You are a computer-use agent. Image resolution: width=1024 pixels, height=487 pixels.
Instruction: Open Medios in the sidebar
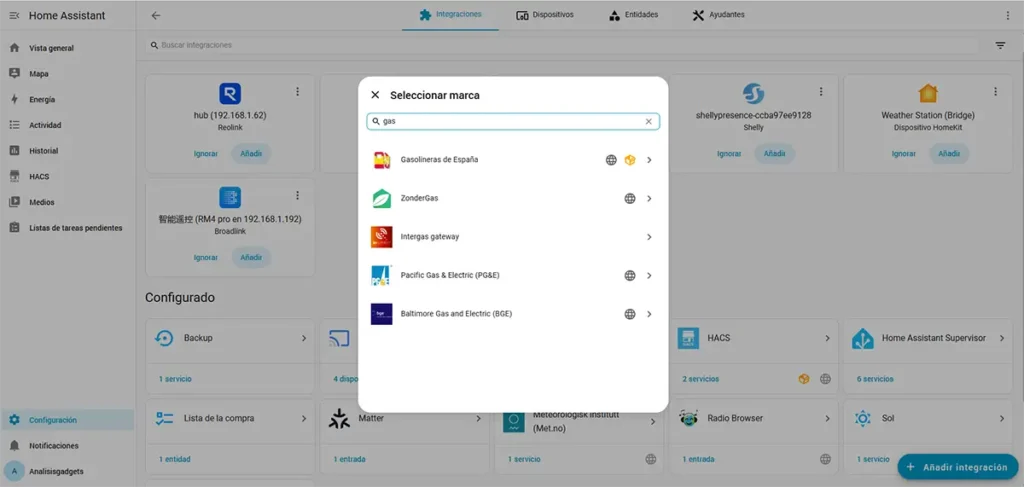point(68,202)
